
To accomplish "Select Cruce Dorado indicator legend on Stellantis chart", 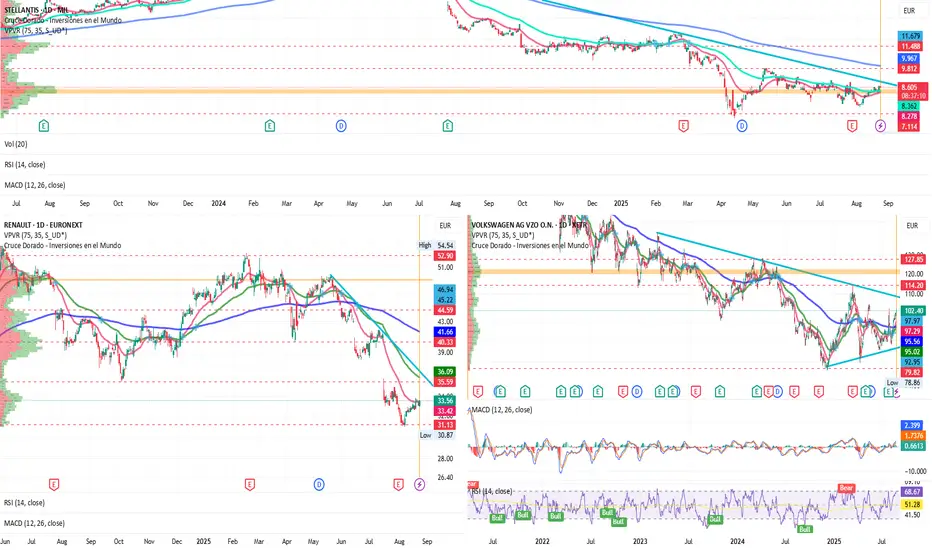I will pos(63,20).
